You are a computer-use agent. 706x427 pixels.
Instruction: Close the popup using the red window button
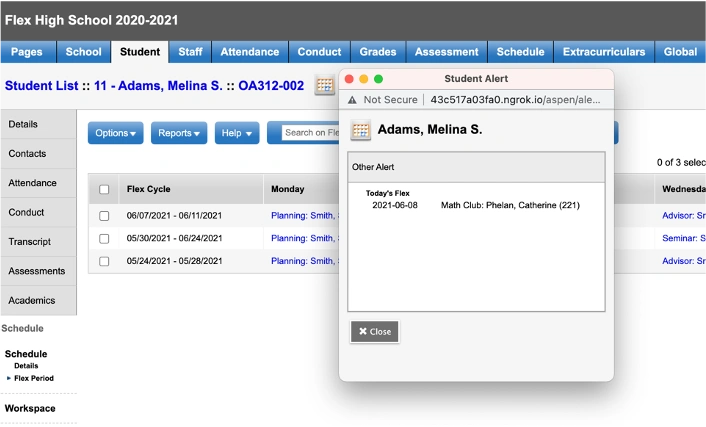(x=349, y=79)
